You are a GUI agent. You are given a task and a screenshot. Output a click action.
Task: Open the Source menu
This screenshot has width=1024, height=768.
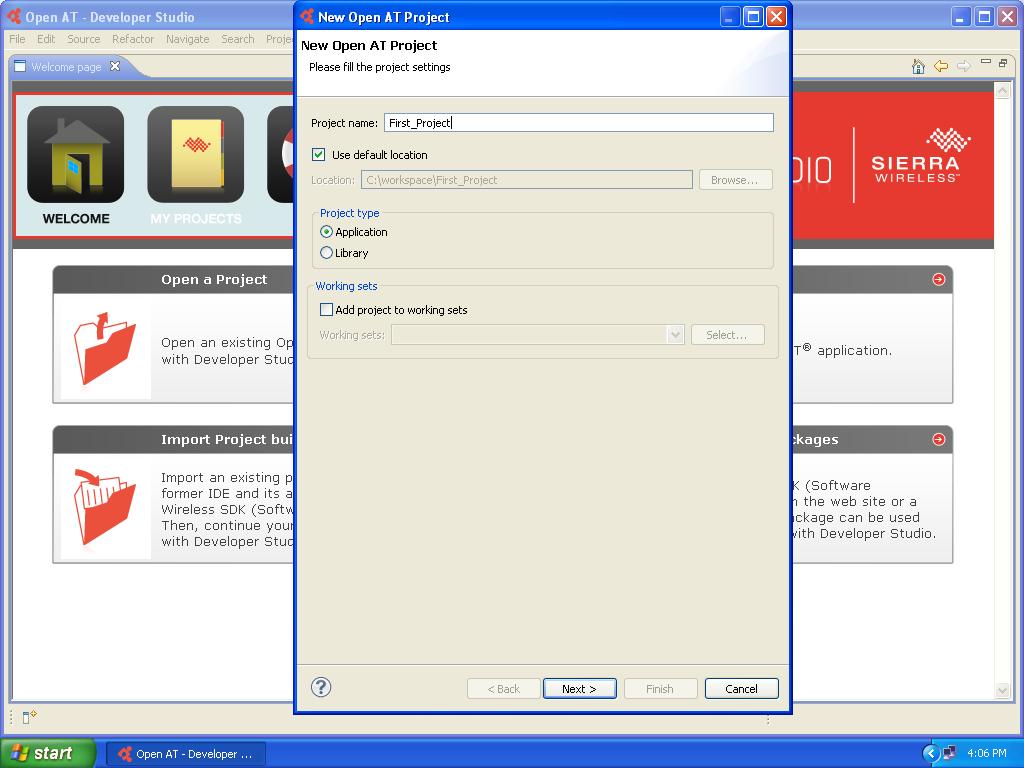[84, 39]
